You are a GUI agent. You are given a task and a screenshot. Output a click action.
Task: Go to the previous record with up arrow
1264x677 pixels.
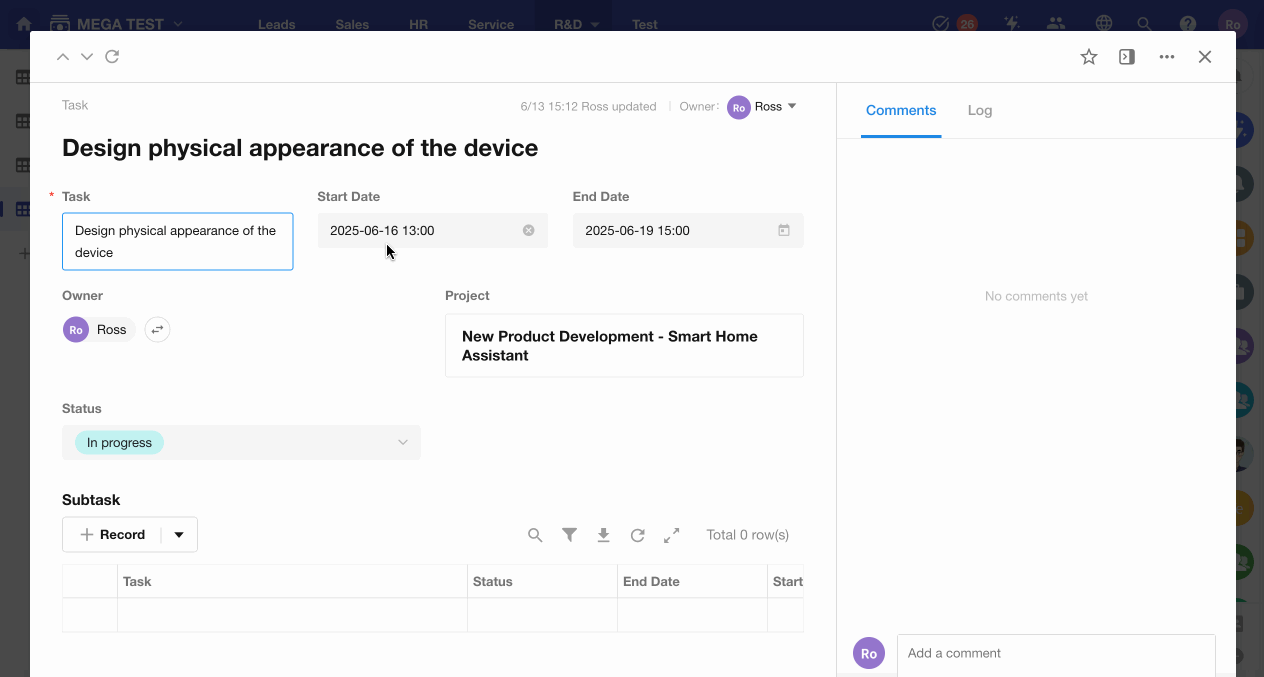point(63,57)
